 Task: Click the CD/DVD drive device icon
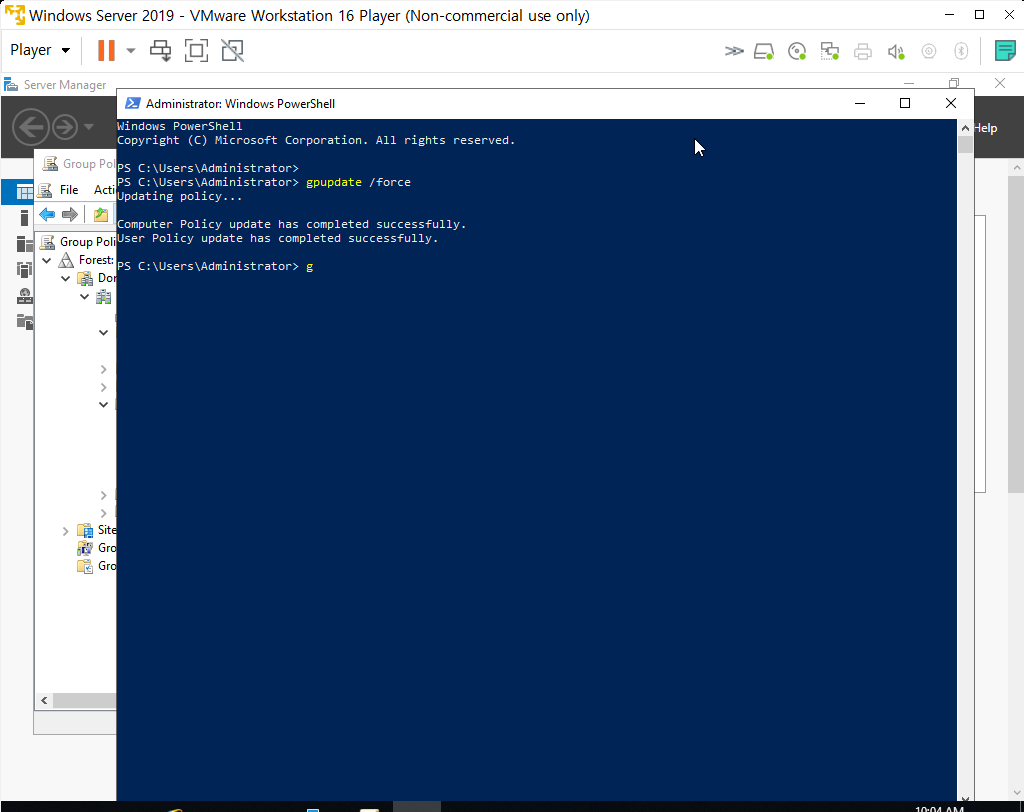[797, 51]
